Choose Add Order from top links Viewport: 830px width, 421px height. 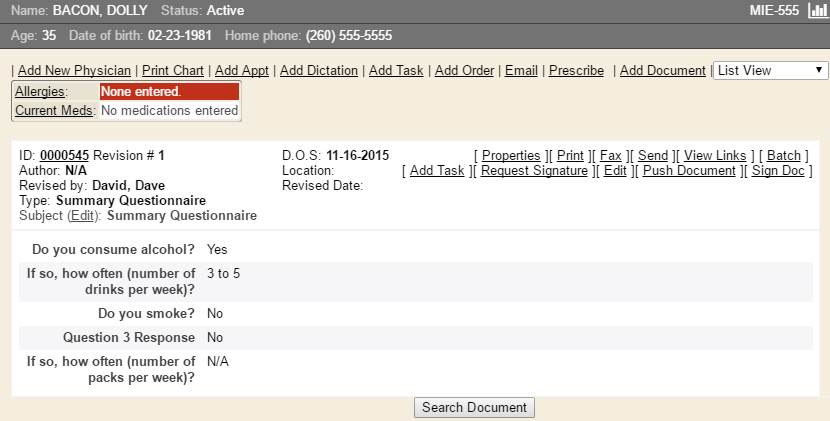[x=464, y=71]
